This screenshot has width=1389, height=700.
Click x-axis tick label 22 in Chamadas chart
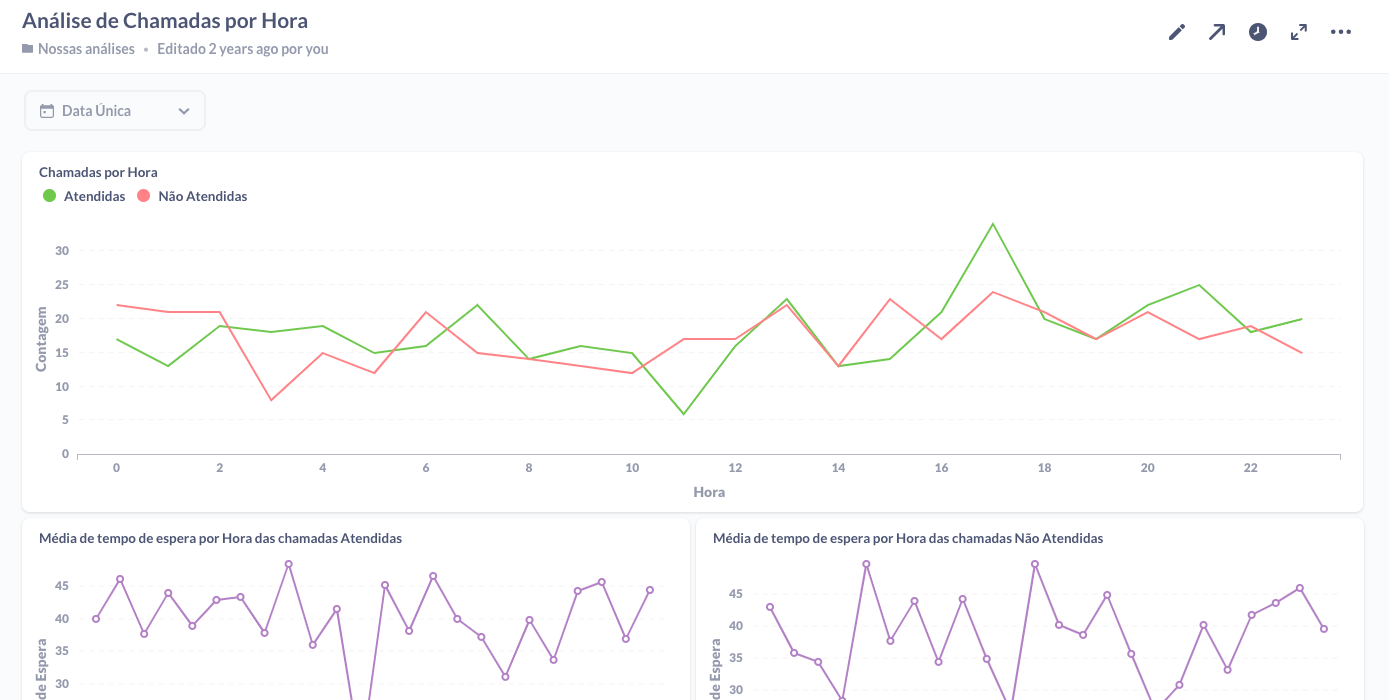pyautogui.click(x=1251, y=468)
